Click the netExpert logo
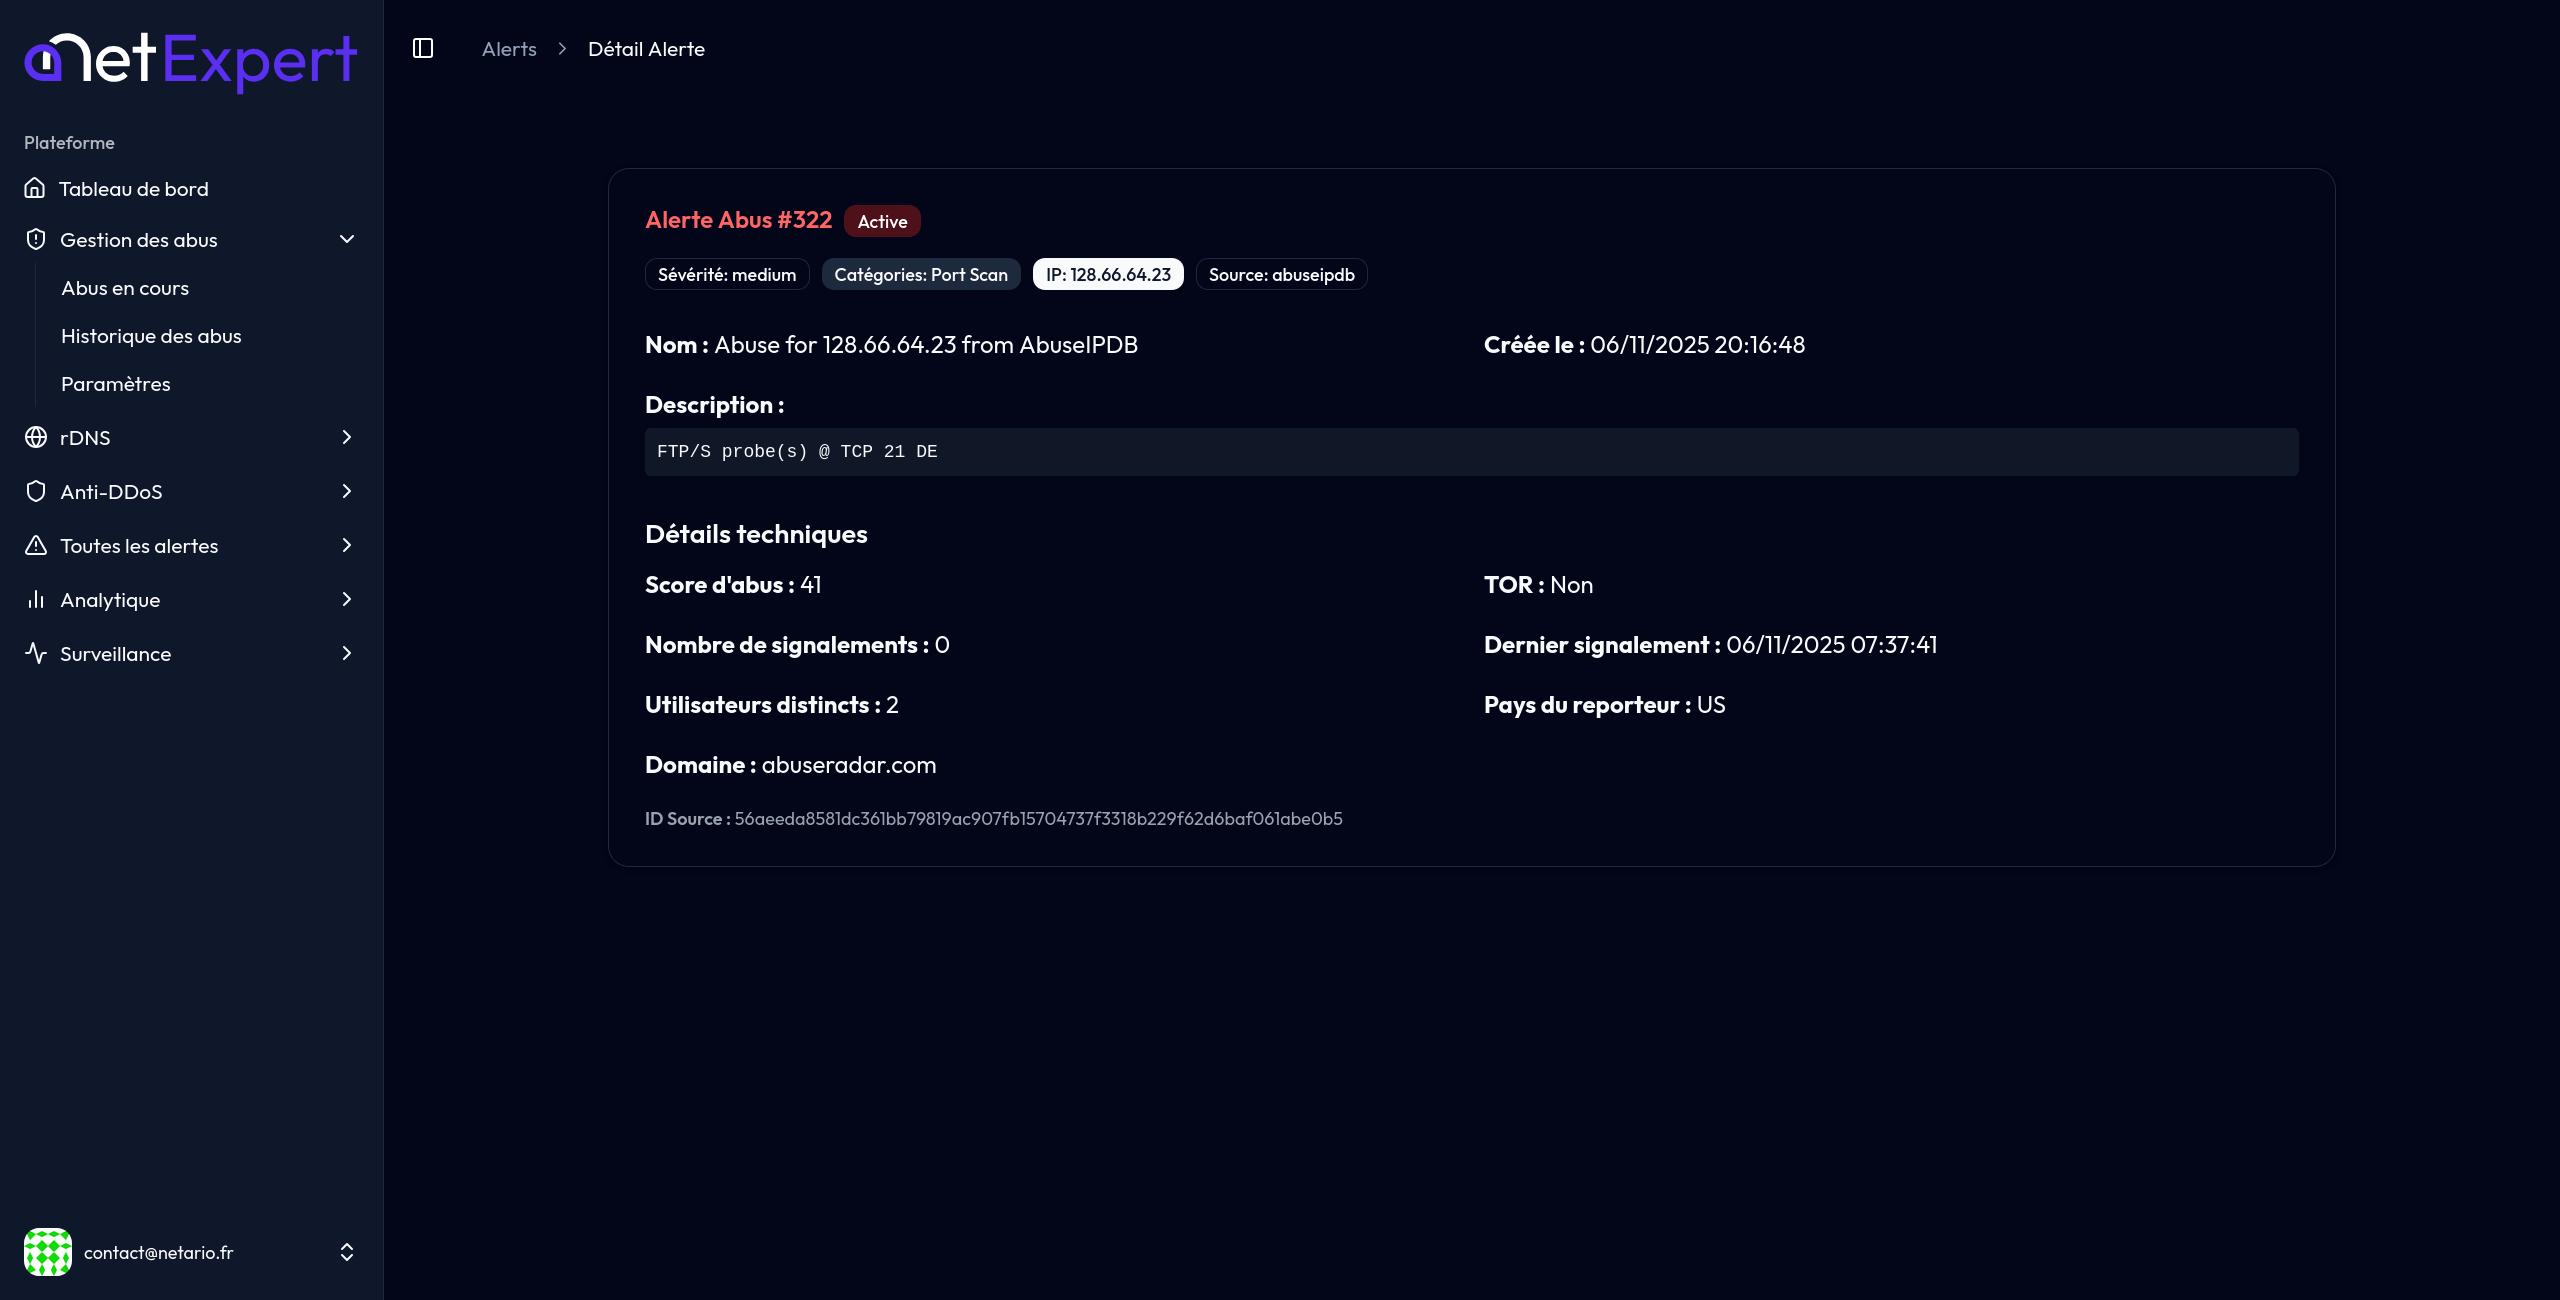This screenshot has height=1300, width=2560. coord(190,60)
